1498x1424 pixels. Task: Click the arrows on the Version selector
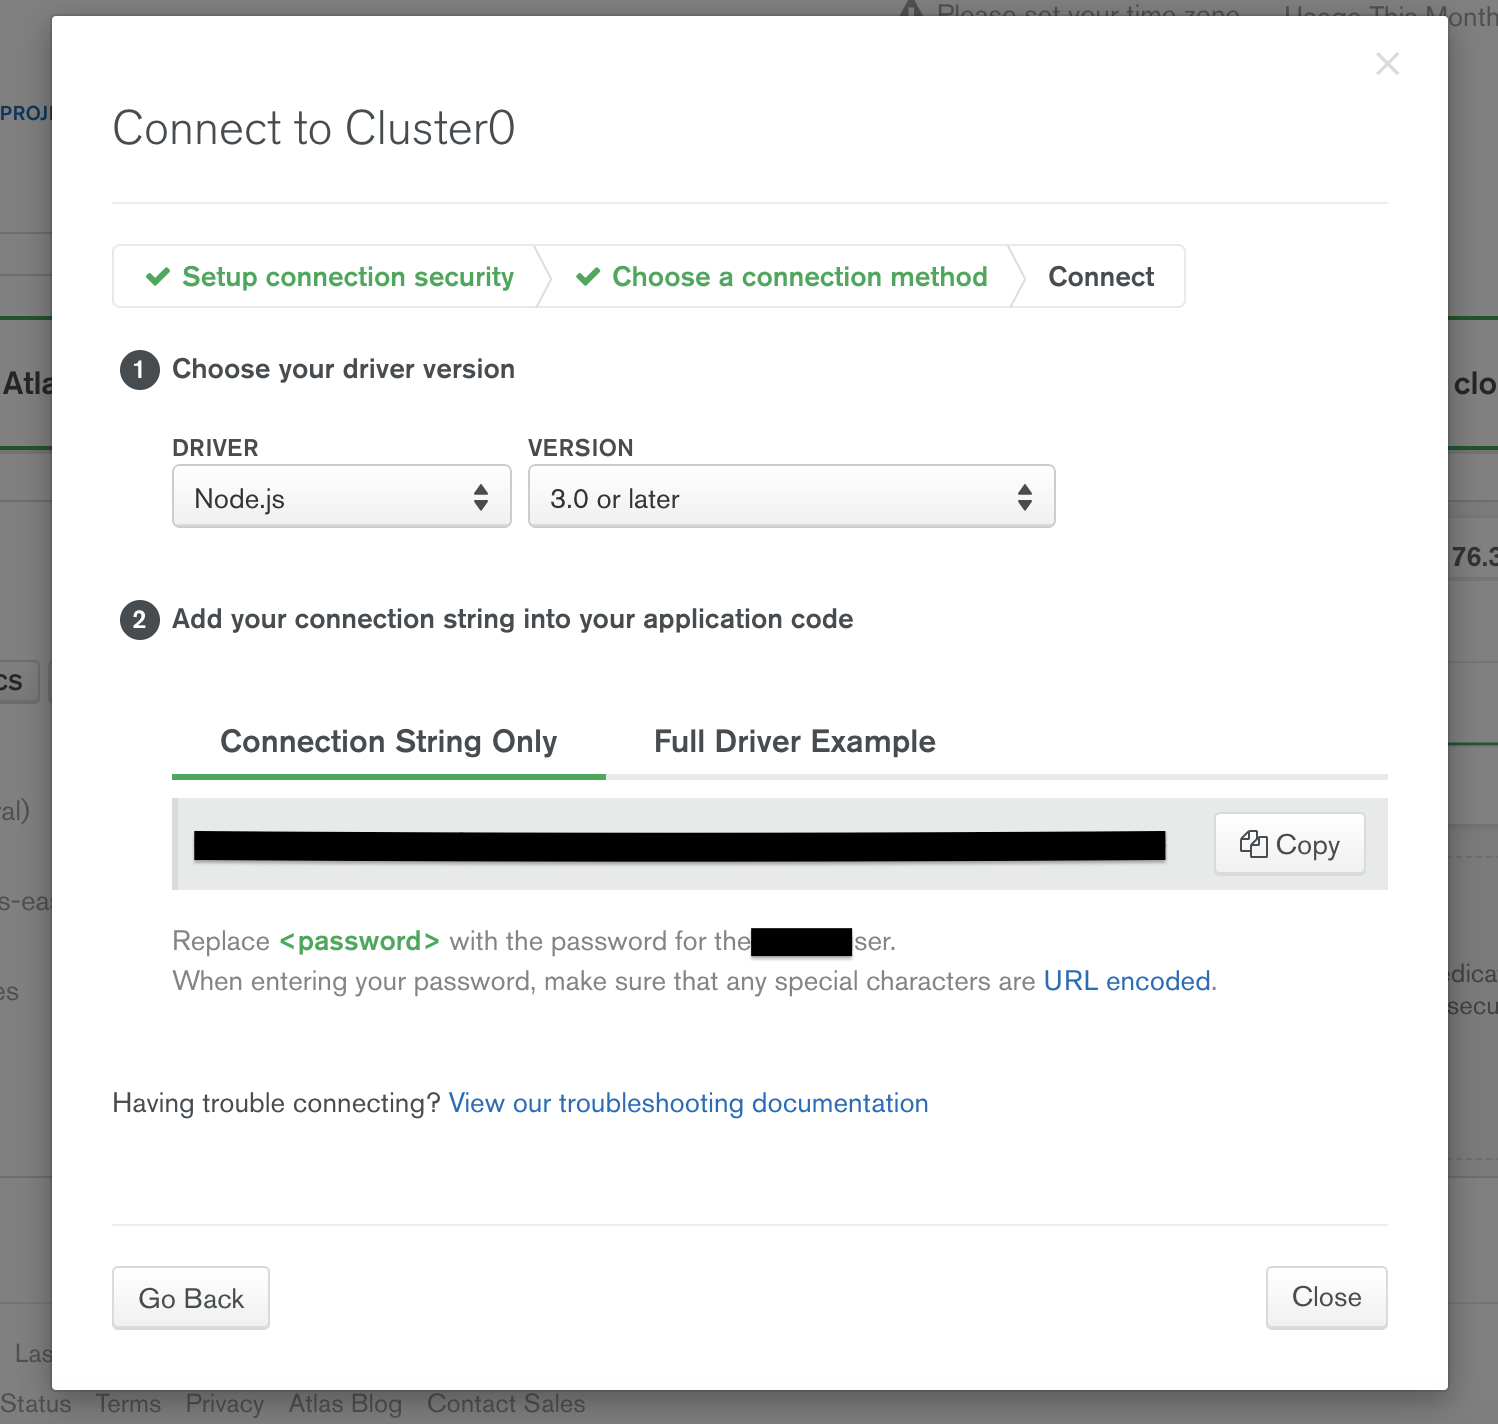[1024, 497]
